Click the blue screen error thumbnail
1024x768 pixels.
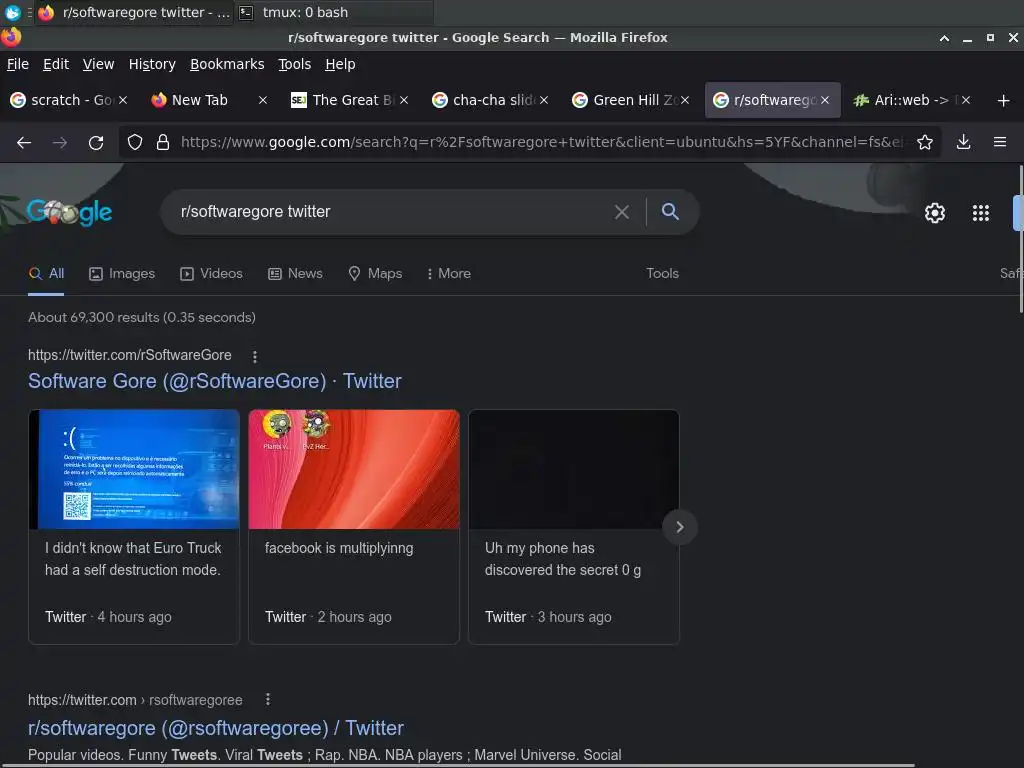(x=134, y=470)
